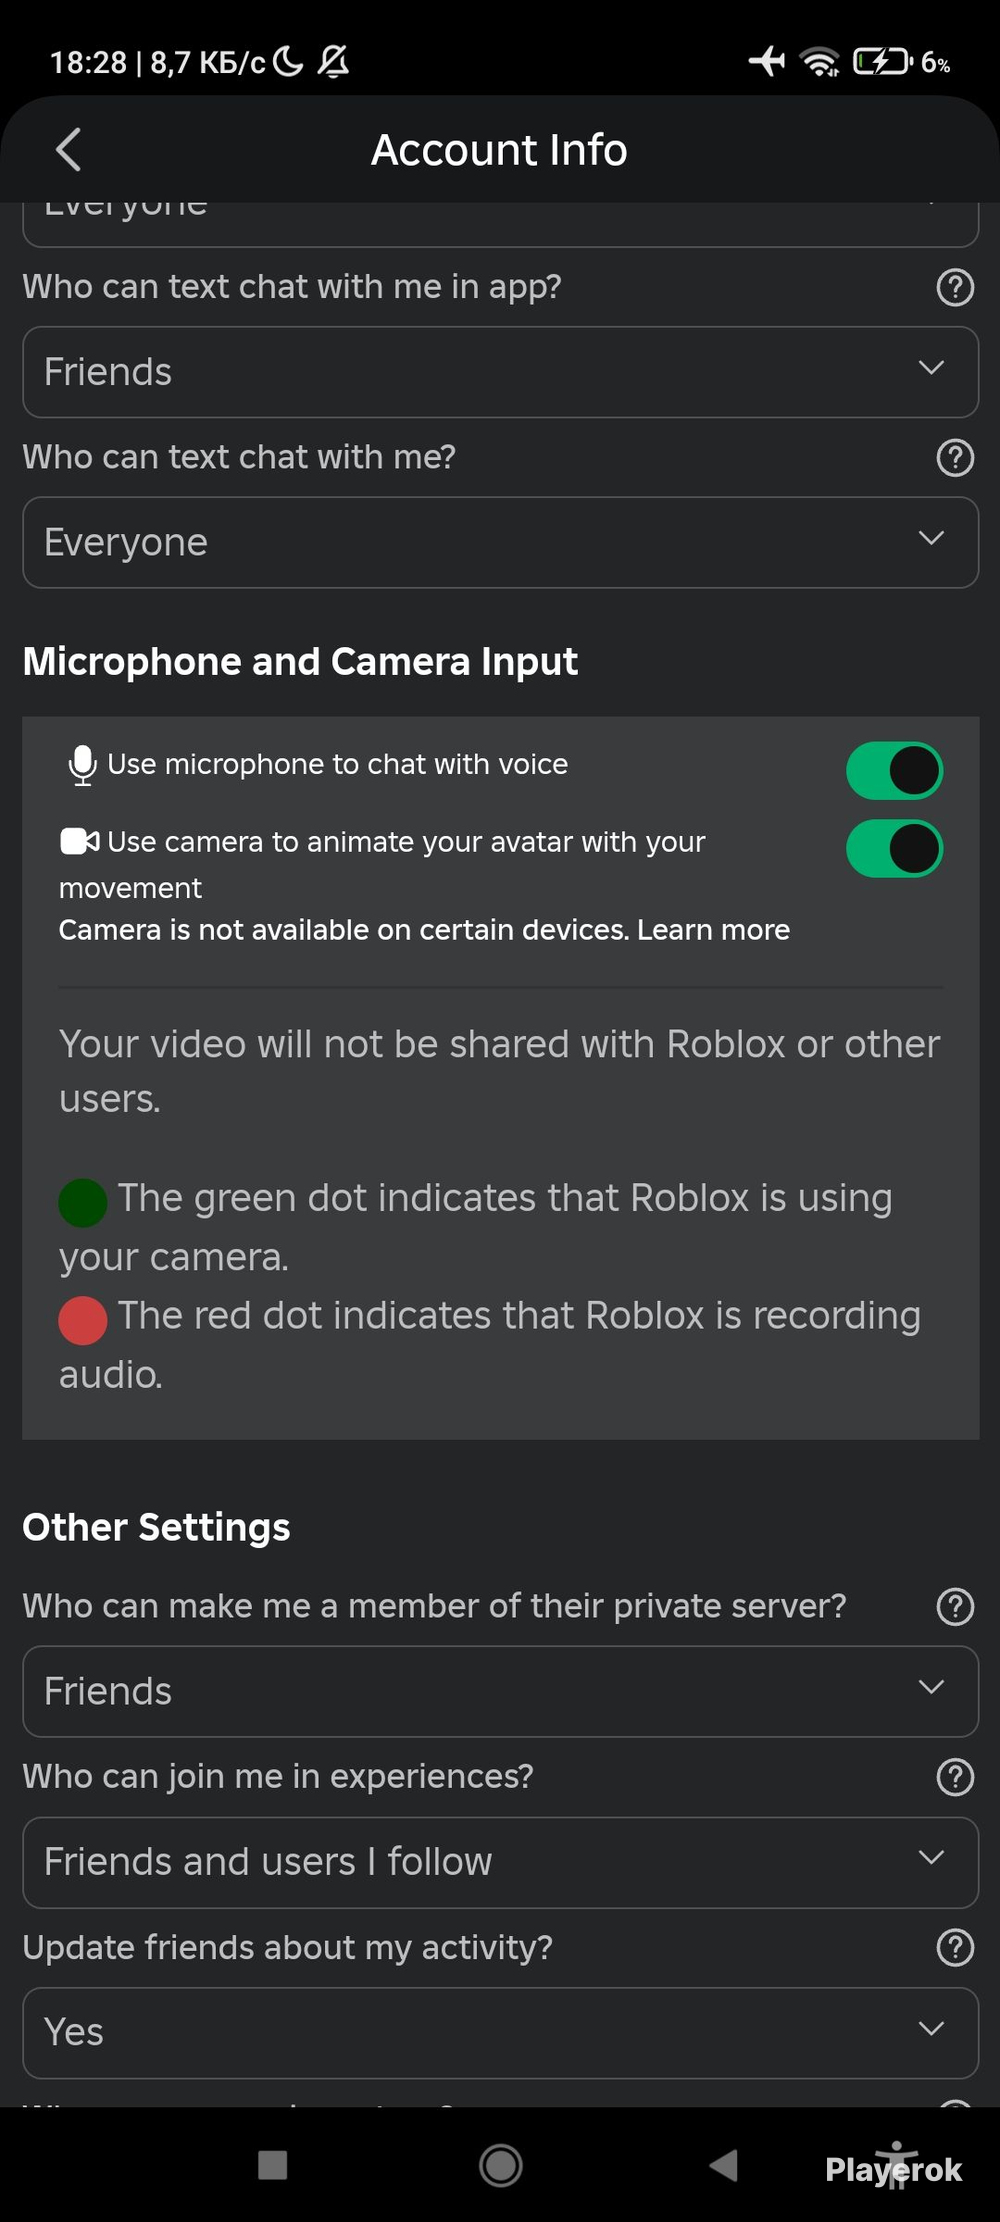
Task: Tap the microphone icon next to voice chat
Action: pos(82,765)
